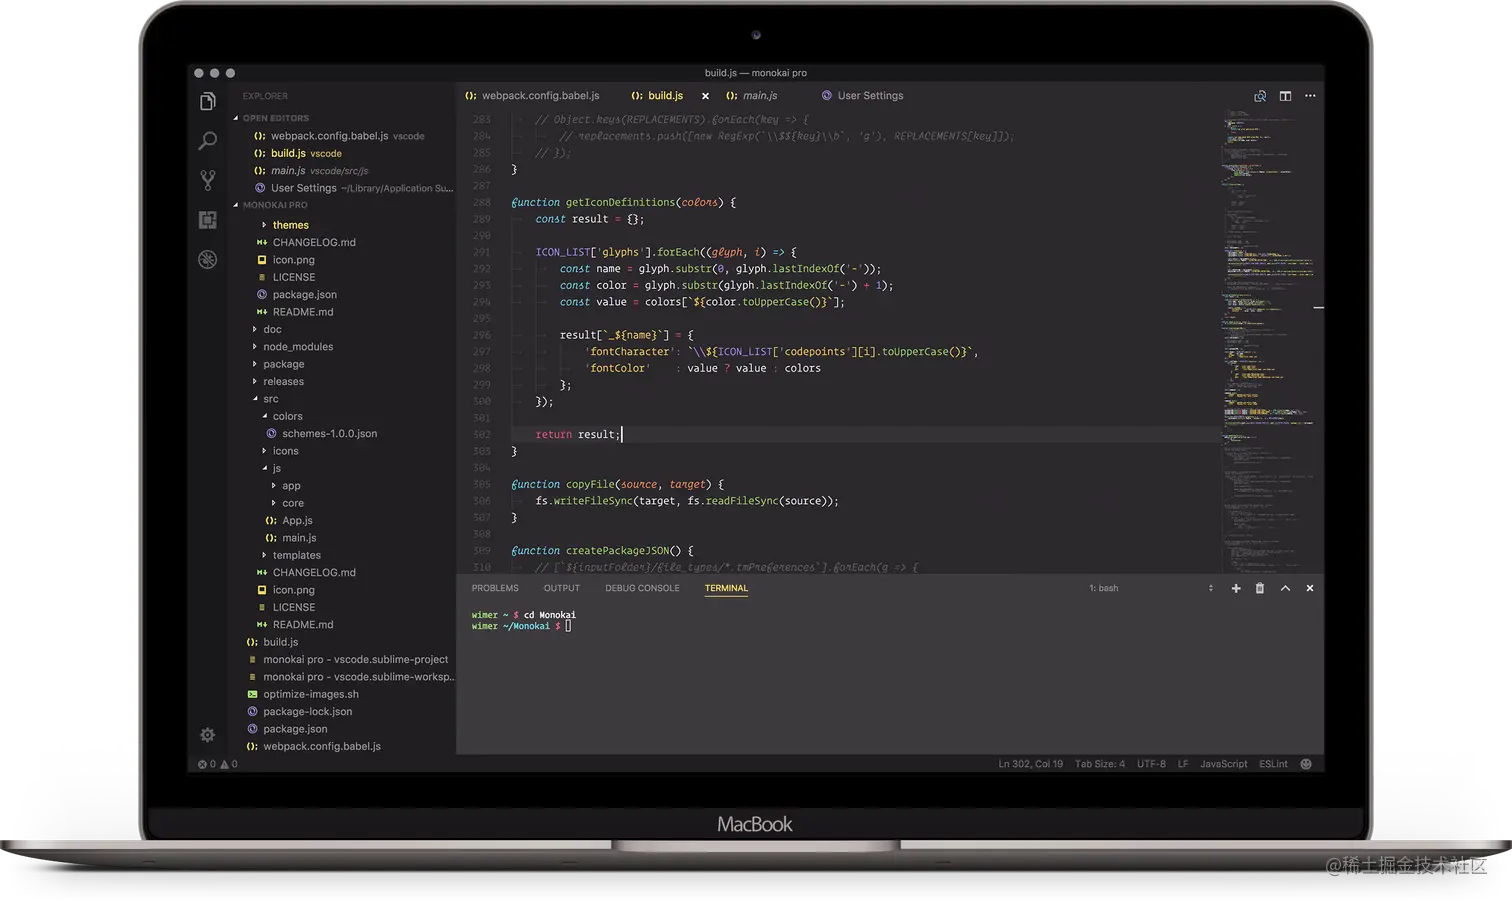Open the Search view in activity bar
Viewport: 1512px width, 901px height.
click(208, 140)
